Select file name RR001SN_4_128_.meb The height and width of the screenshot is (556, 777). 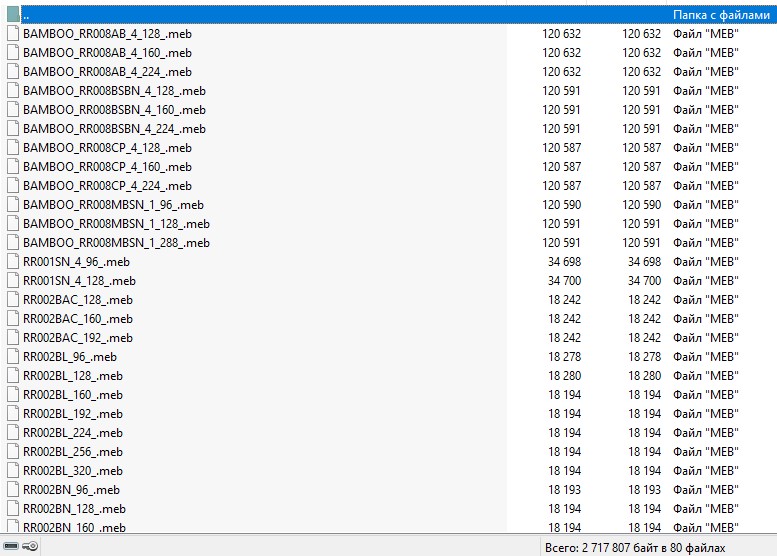79,280
